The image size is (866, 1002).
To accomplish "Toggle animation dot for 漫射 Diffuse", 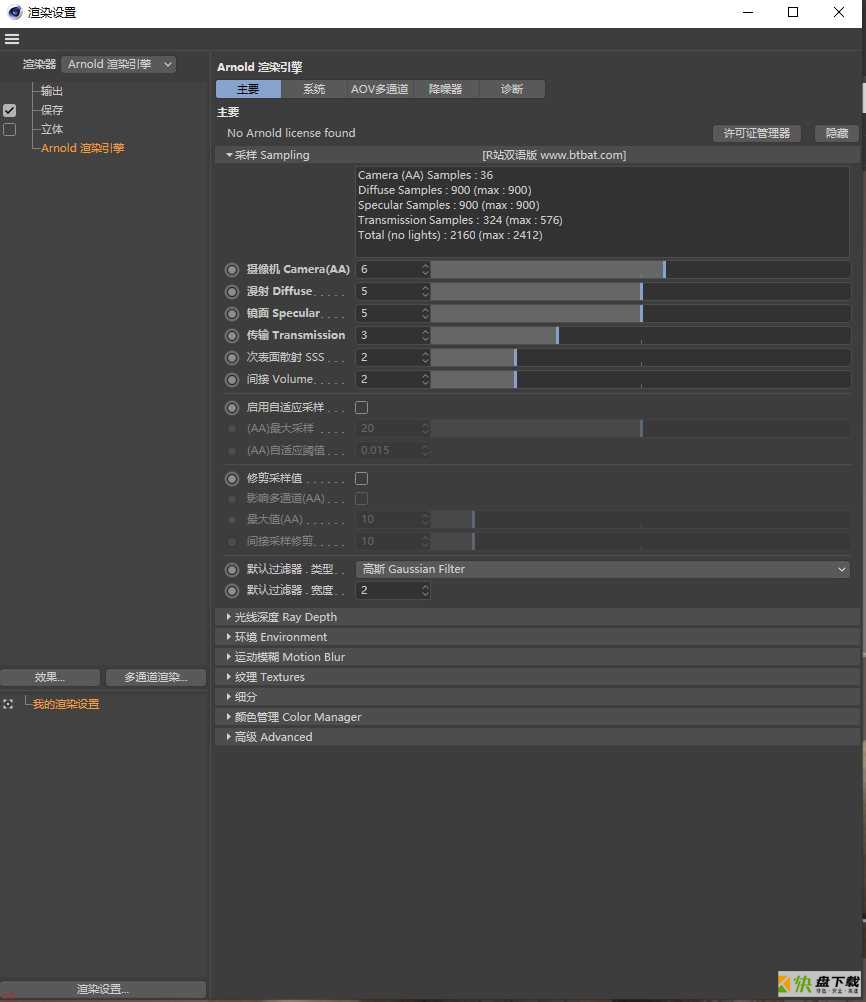I will click(232, 291).
